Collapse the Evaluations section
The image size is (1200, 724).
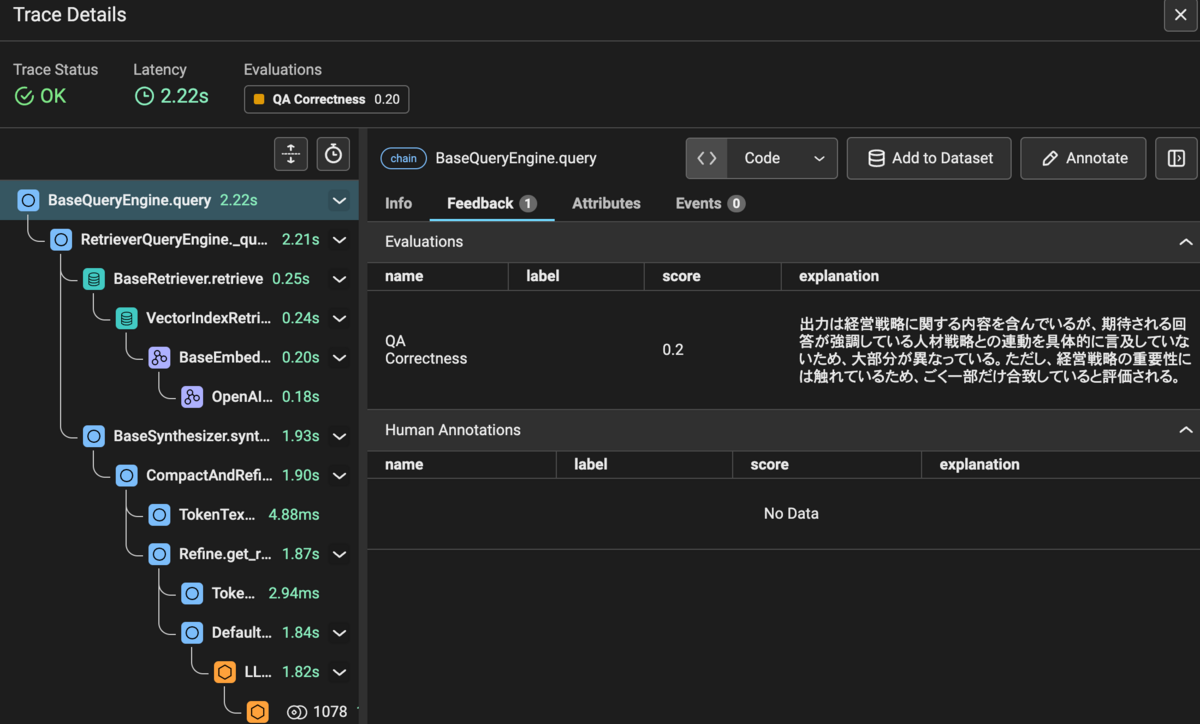[x=1185, y=242]
